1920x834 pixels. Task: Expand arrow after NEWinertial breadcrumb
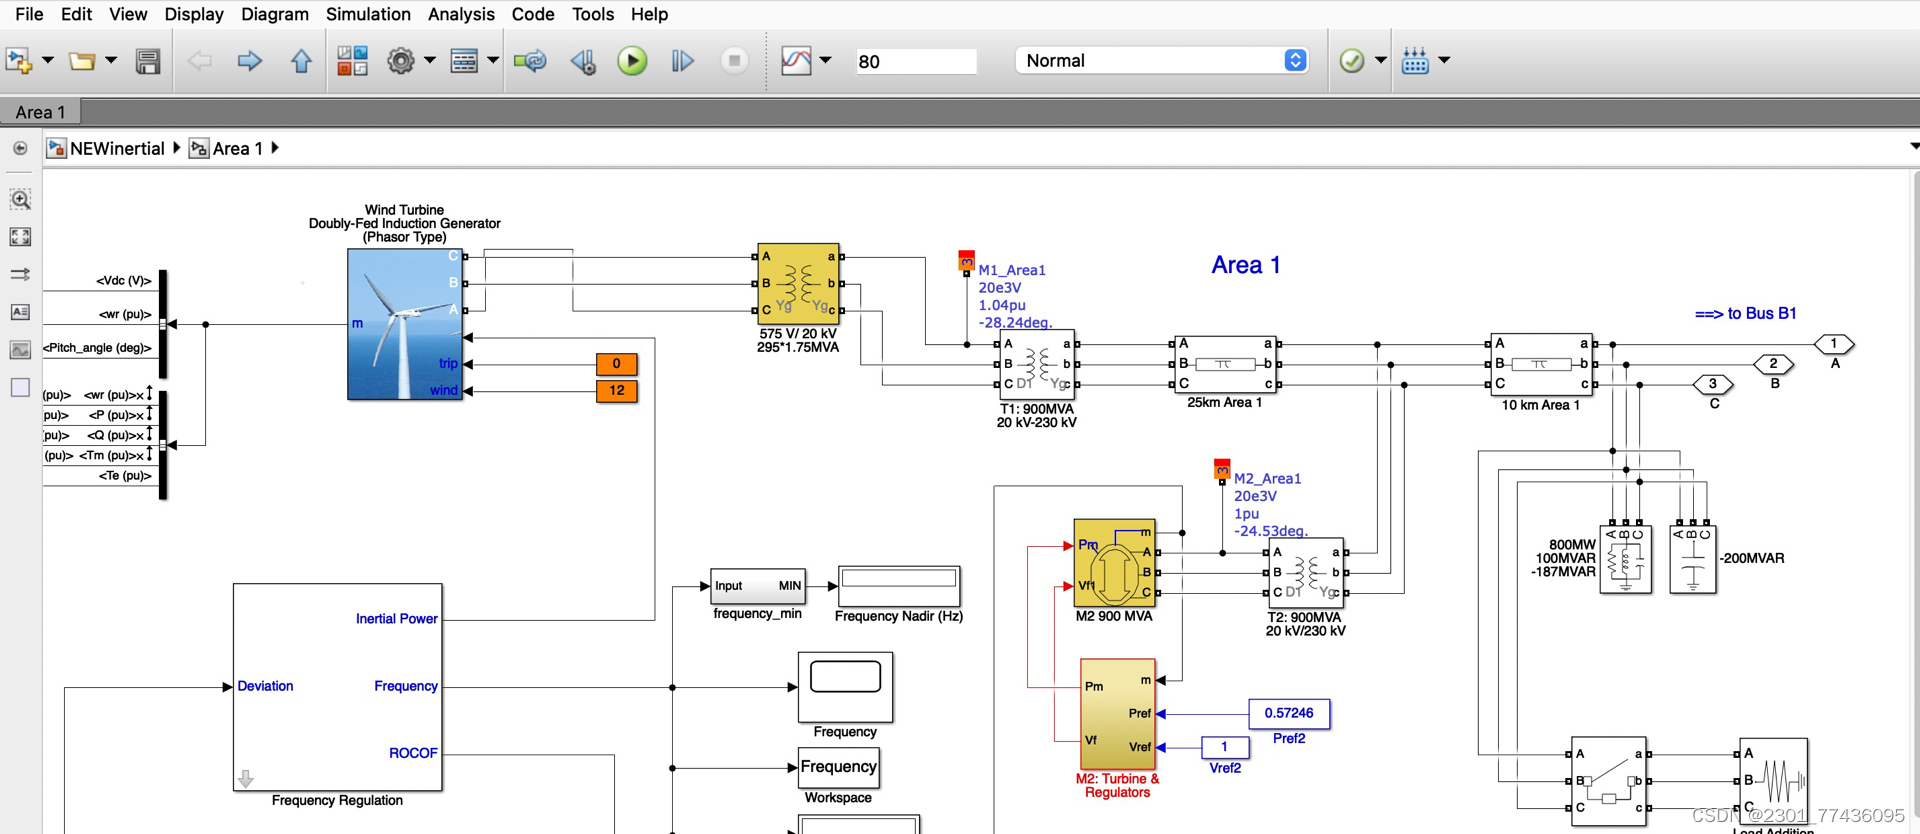(x=177, y=148)
